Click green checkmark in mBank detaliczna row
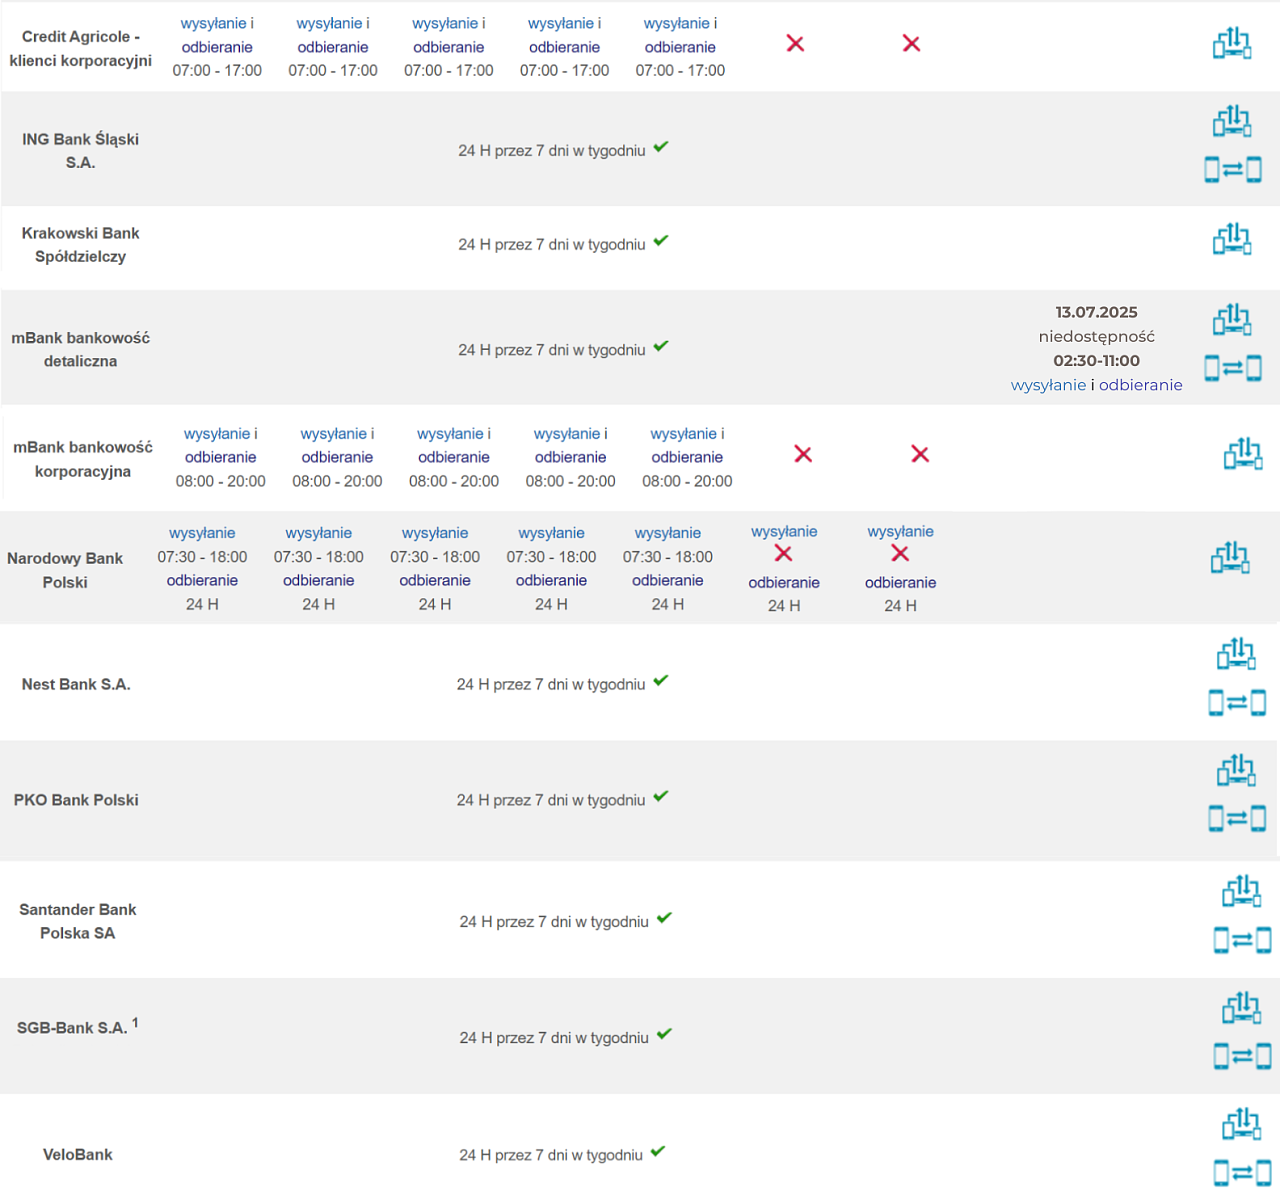This screenshot has height=1200, width=1280. point(661,347)
